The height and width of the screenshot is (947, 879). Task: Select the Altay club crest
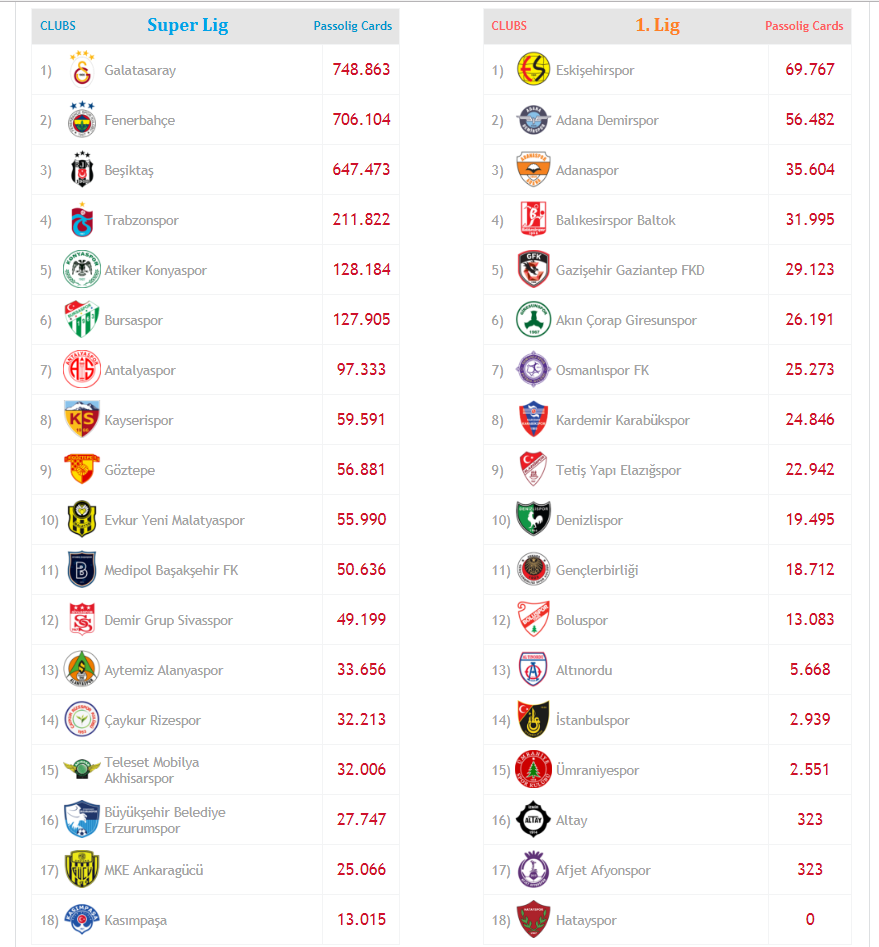pos(533,820)
